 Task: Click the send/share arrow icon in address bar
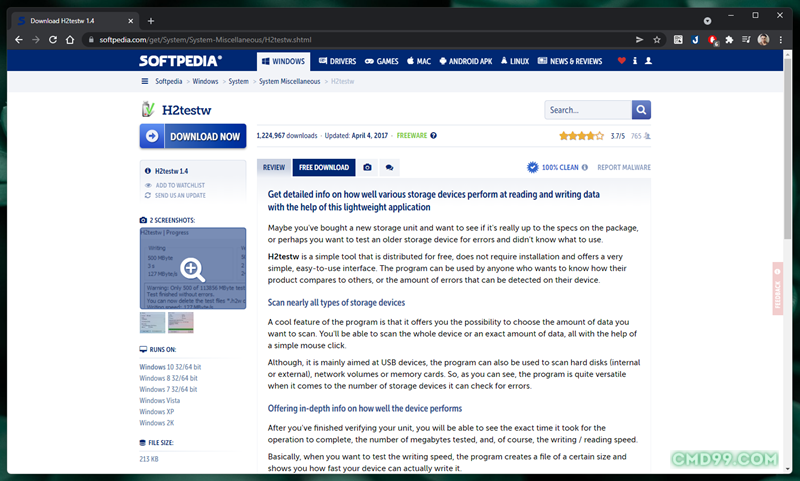tap(639, 40)
